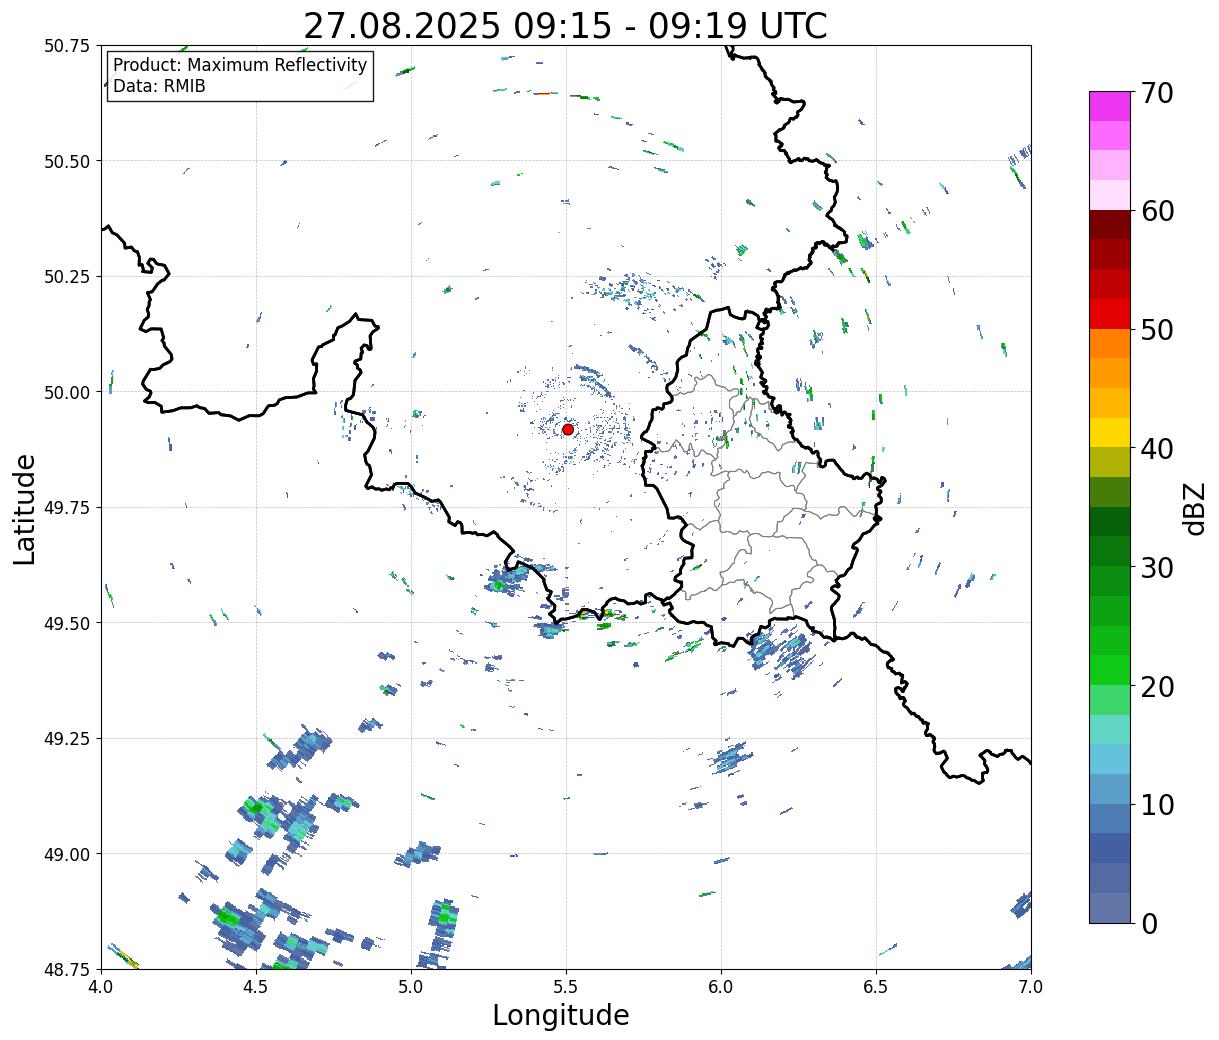Click the latitude tick label 50.75

point(67,46)
